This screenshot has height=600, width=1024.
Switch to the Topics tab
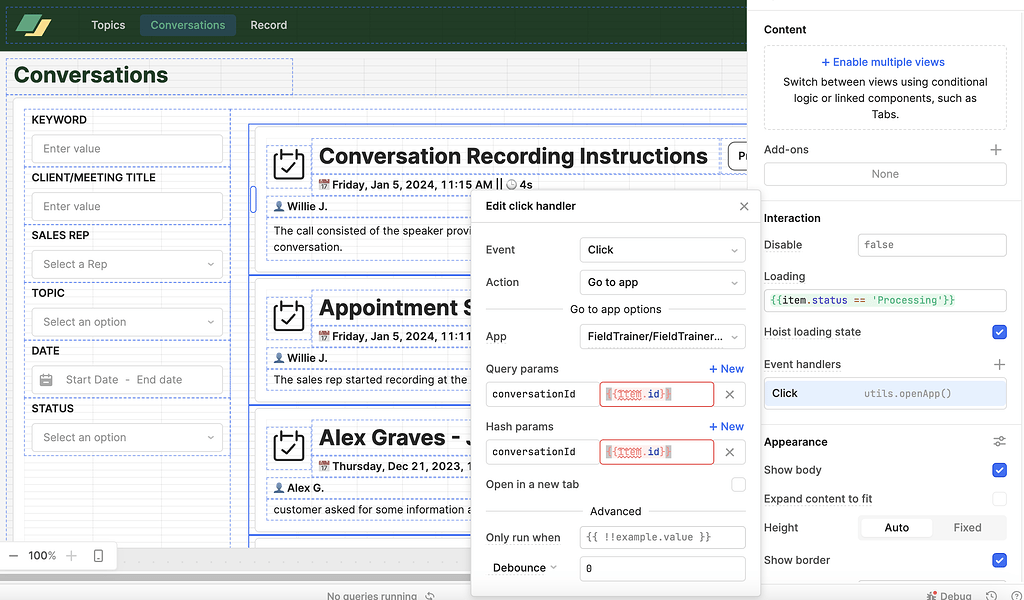[x=108, y=25]
